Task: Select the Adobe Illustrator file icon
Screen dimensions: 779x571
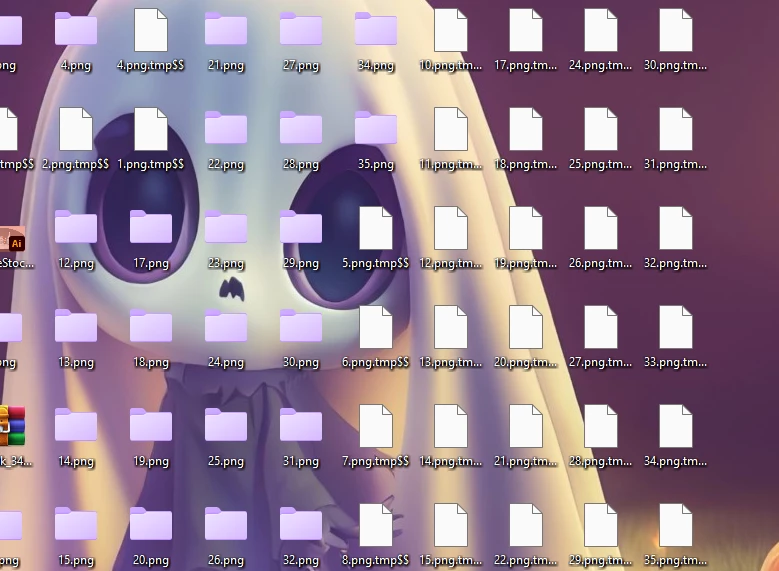Action: coord(12,239)
